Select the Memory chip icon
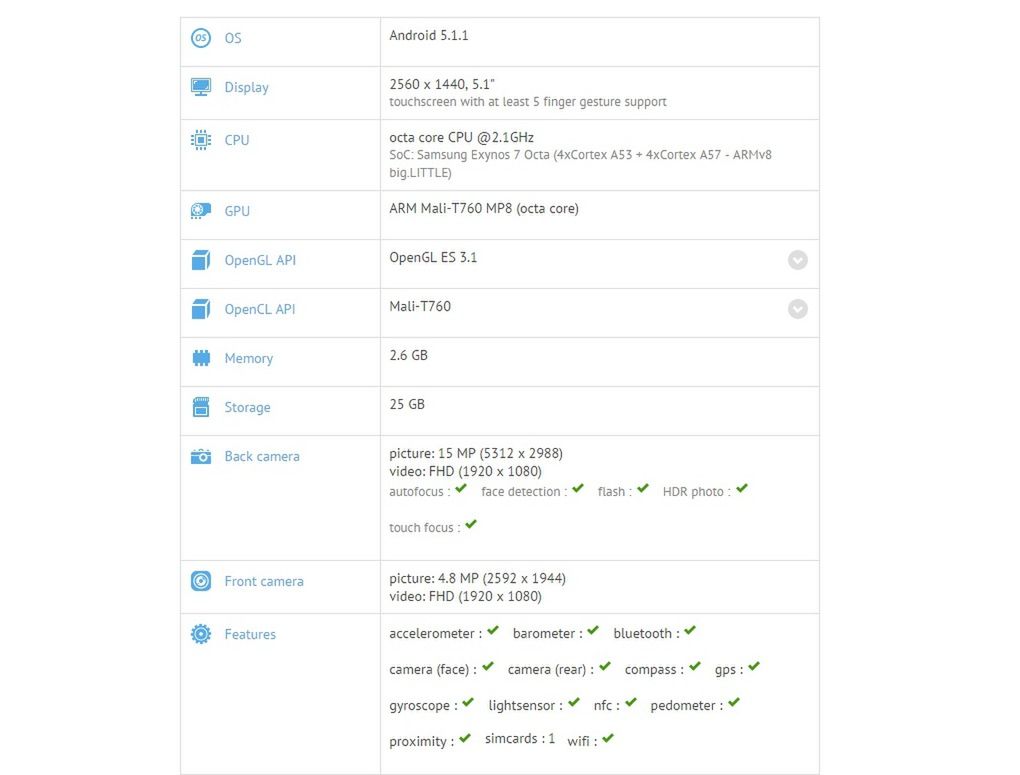 click(x=200, y=357)
